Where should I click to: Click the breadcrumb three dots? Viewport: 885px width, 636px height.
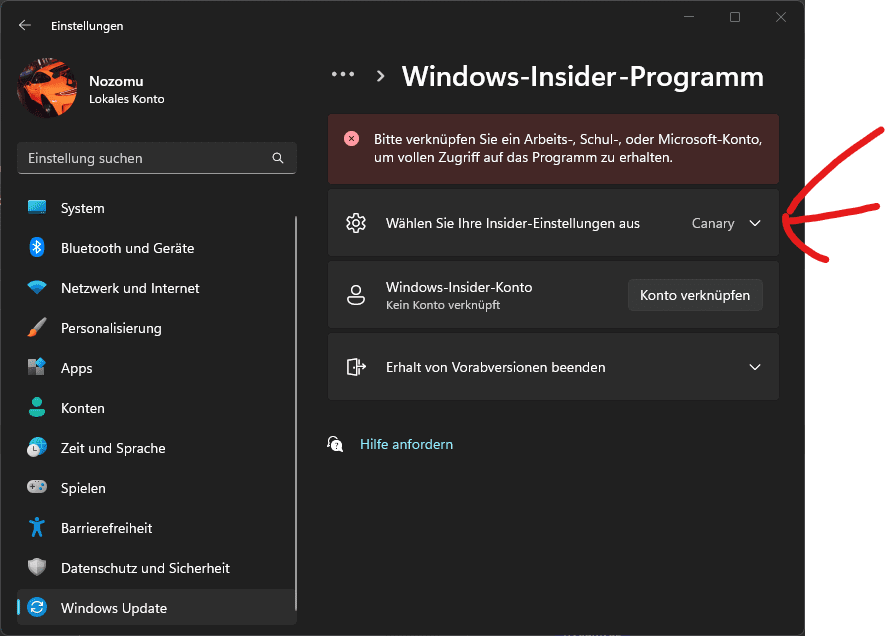(x=343, y=74)
